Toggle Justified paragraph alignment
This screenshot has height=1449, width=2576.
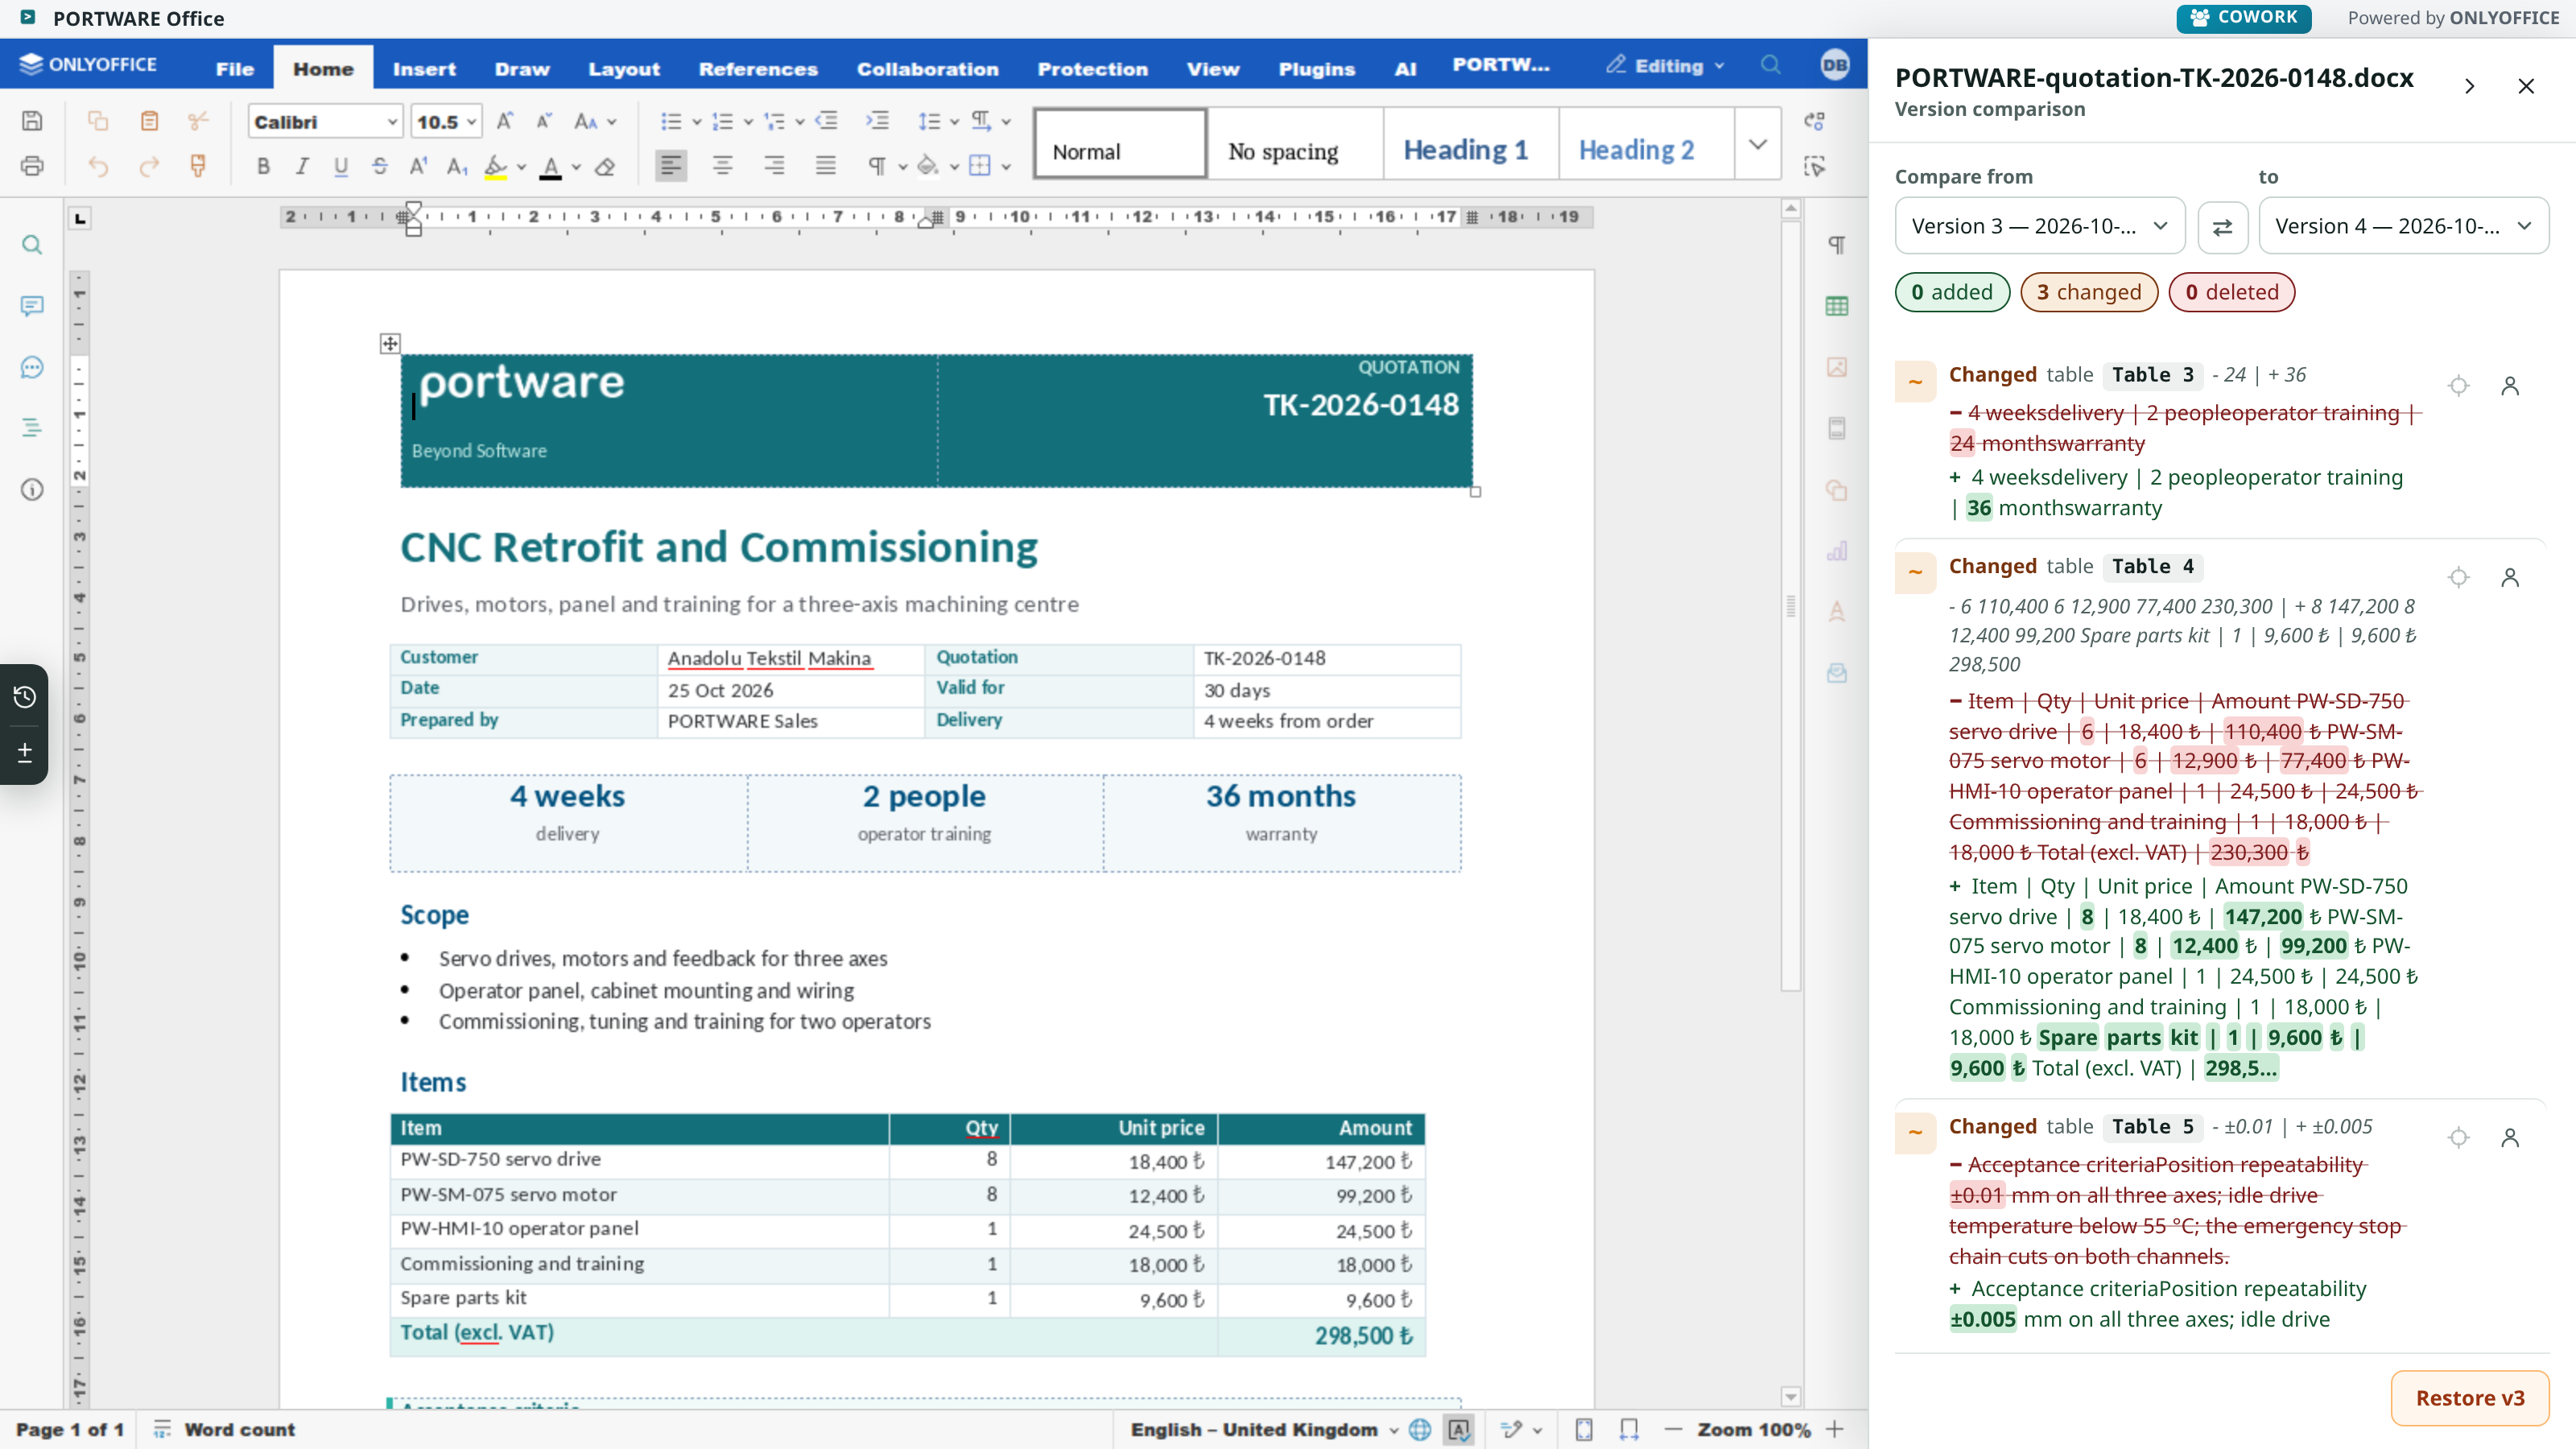coord(825,166)
